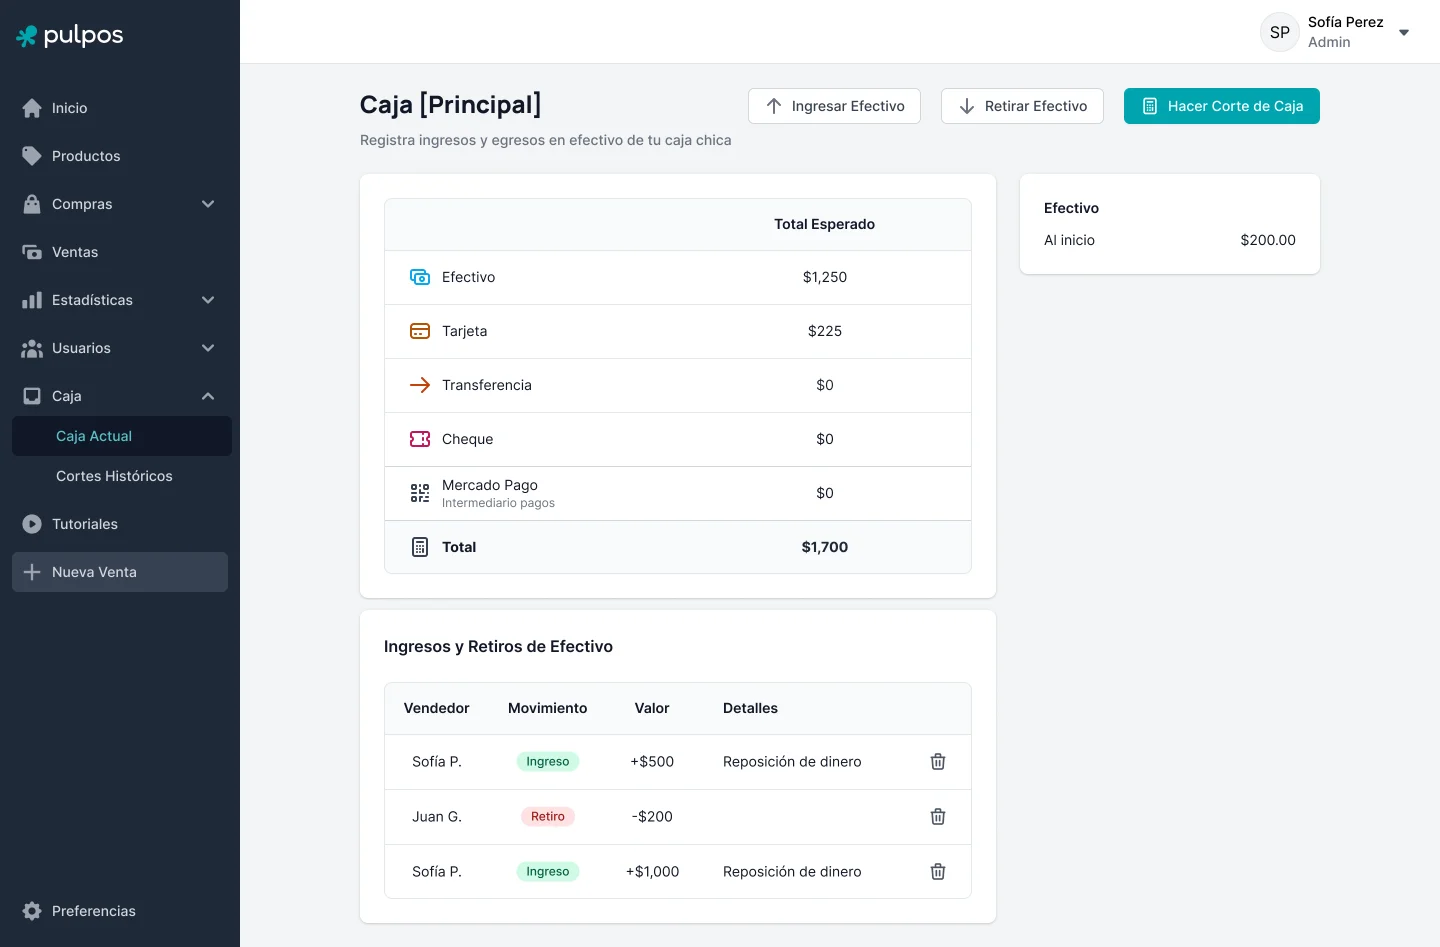The image size is (1440, 947).
Task: Click the up arrow icon on Ingresar Efectivo
Action: pos(774,106)
